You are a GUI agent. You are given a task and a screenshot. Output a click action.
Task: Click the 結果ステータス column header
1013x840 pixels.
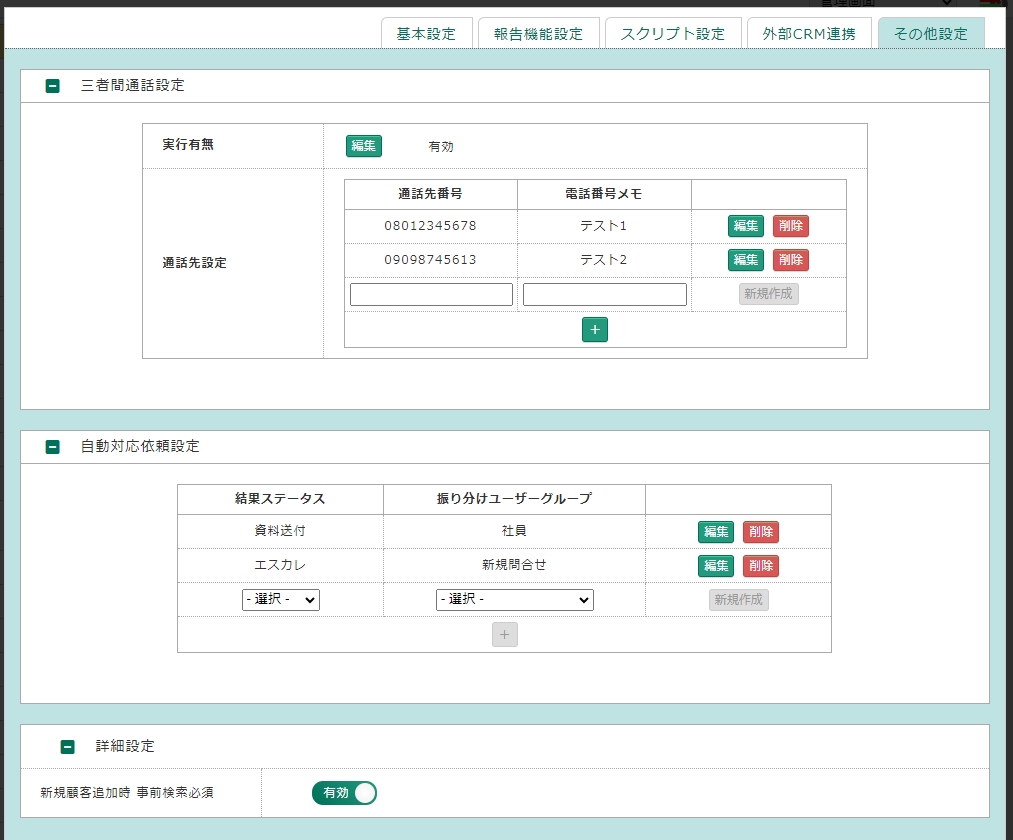[280, 499]
